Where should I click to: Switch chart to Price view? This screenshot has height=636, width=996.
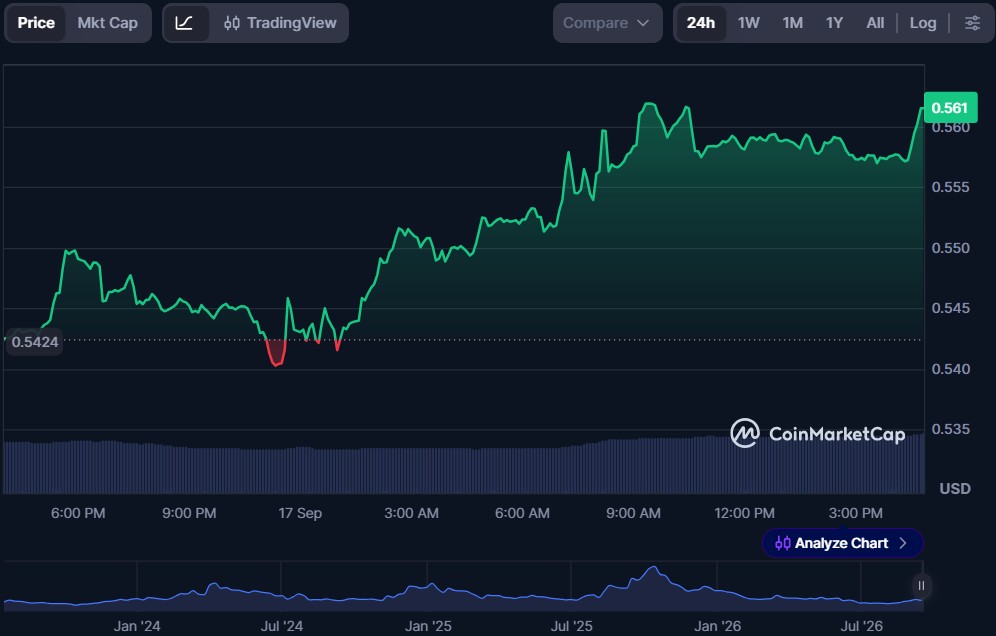click(36, 23)
